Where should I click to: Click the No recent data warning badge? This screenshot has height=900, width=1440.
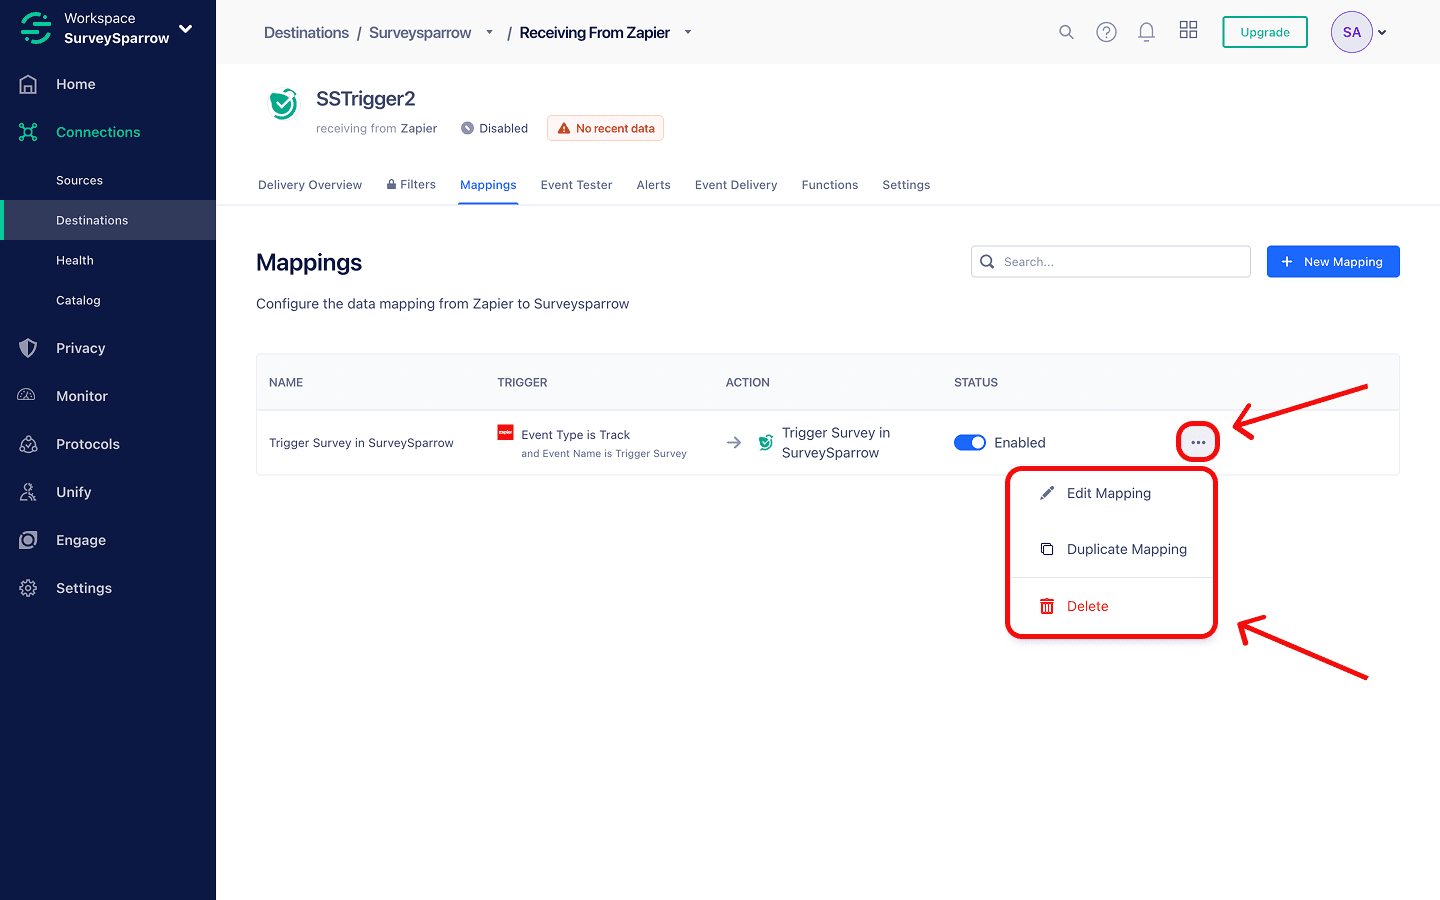pyautogui.click(x=605, y=128)
